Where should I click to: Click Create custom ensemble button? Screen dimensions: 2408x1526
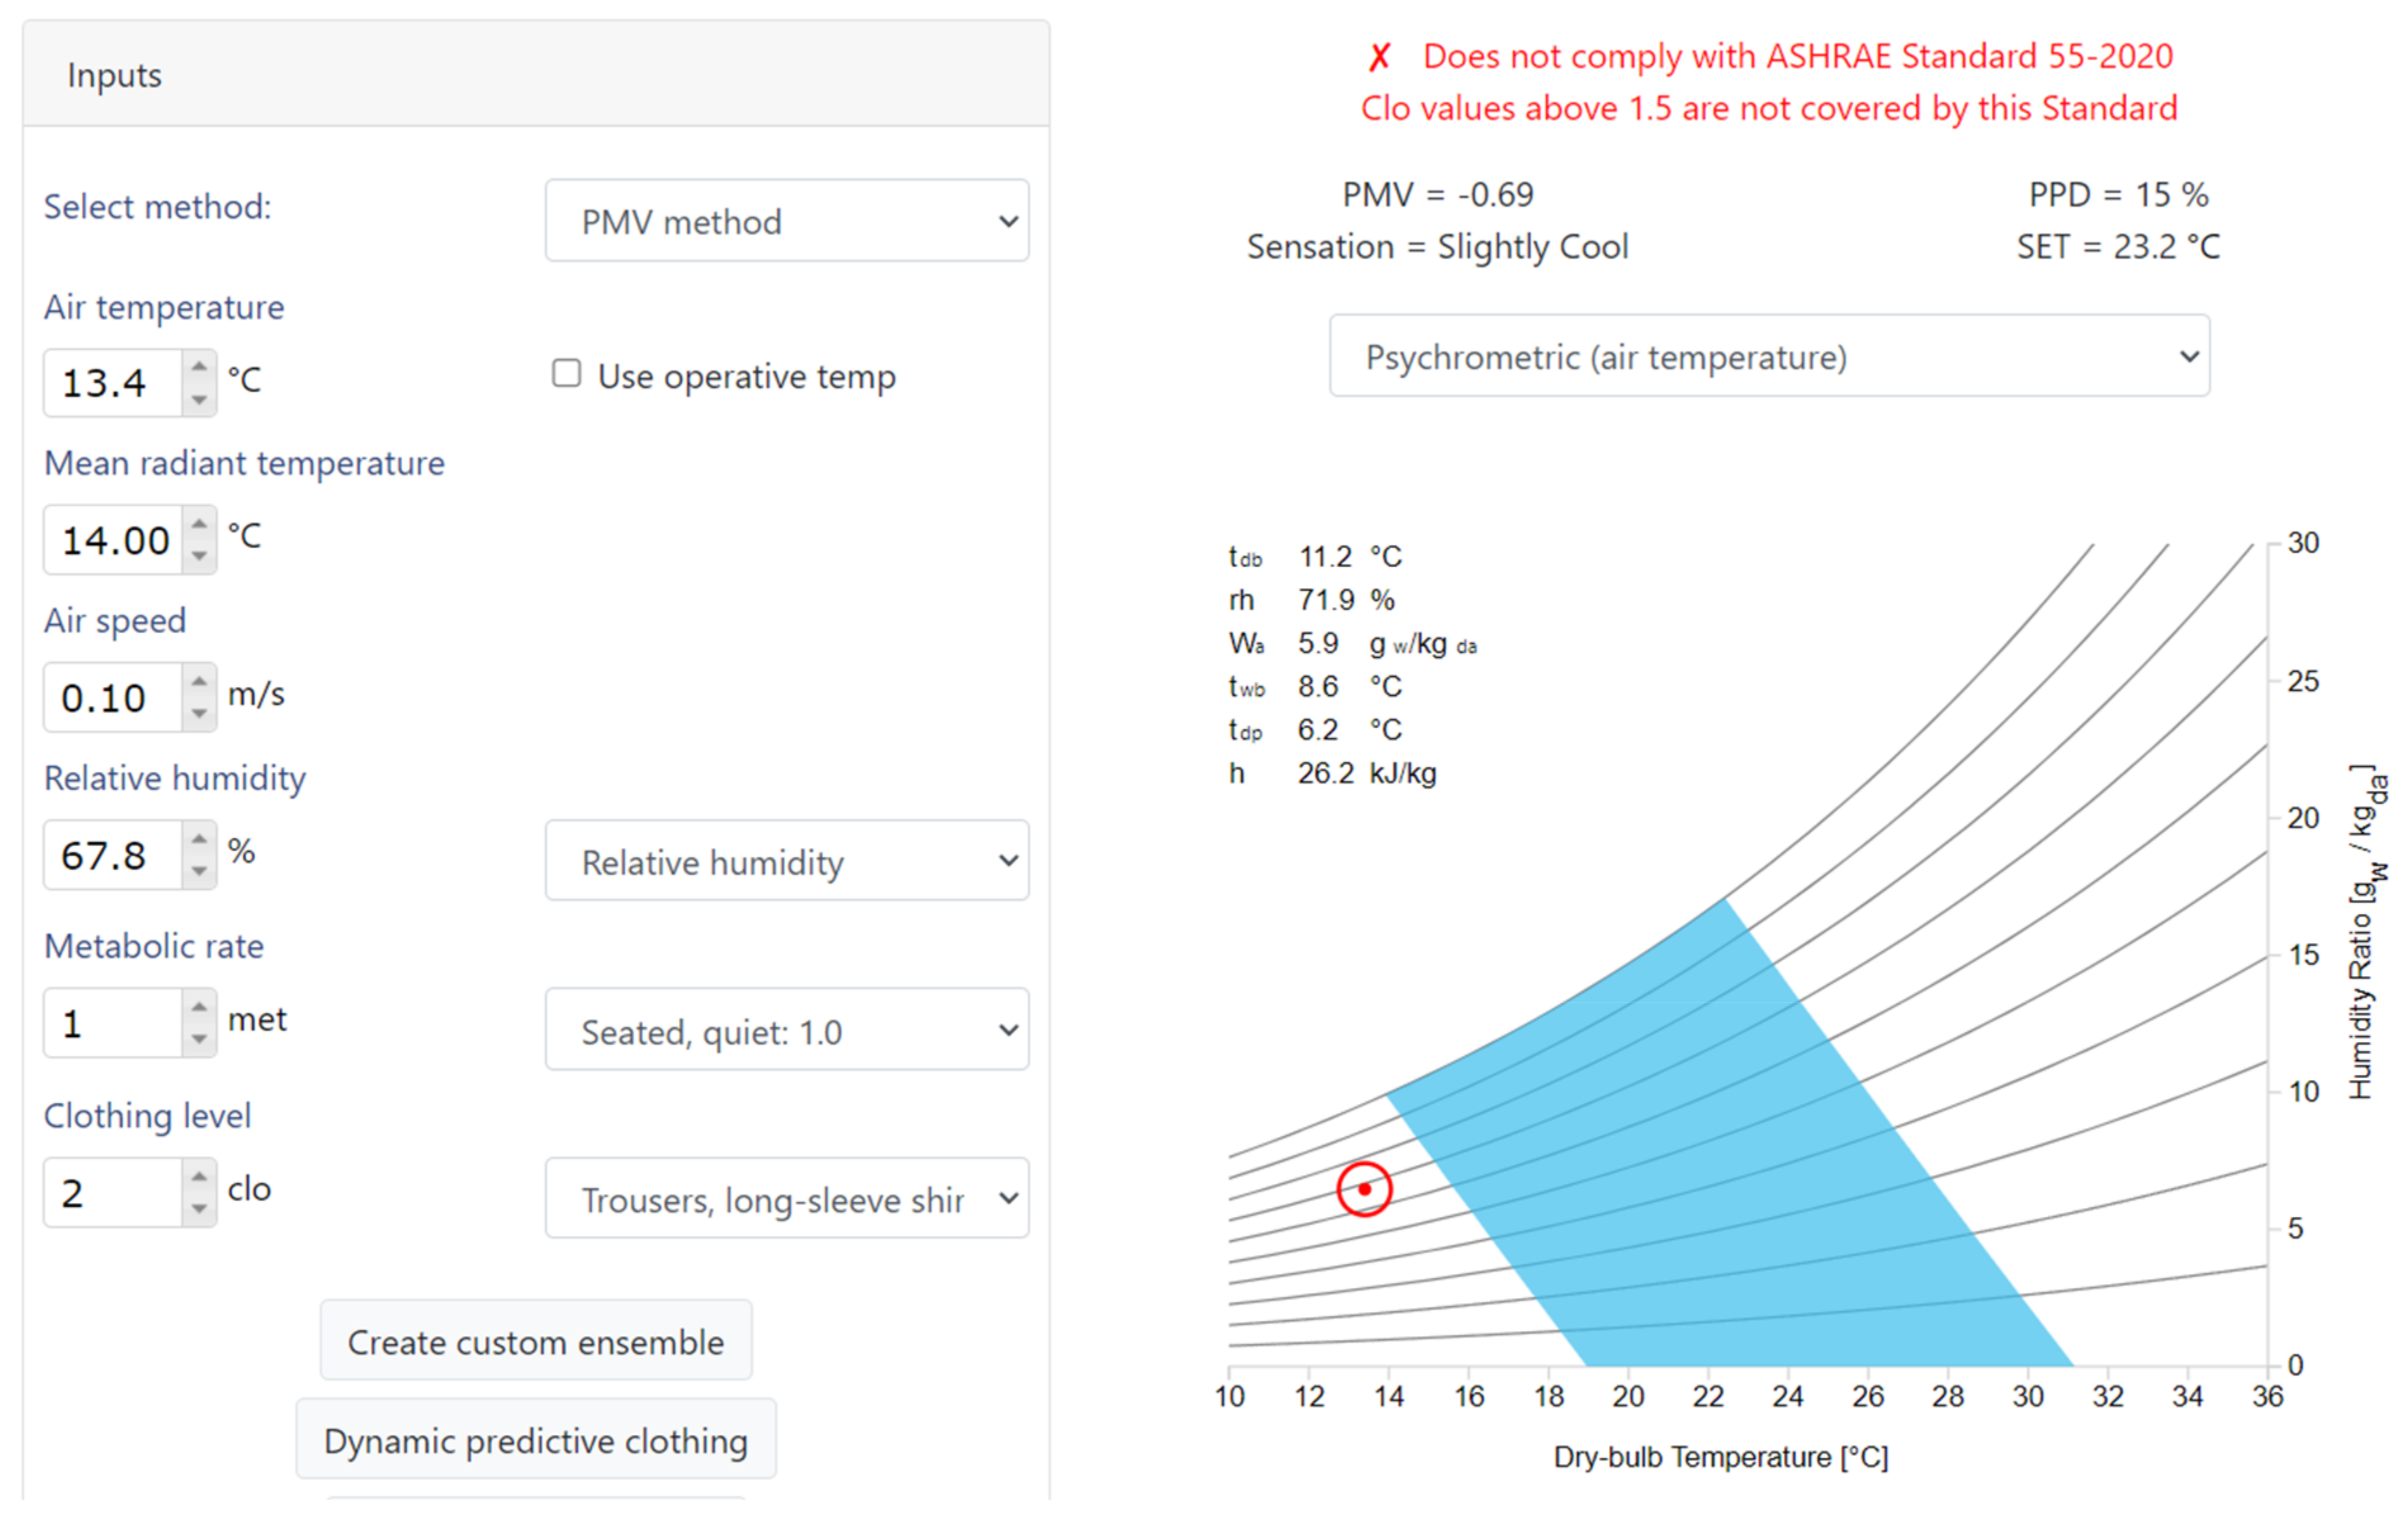(536, 1341)
